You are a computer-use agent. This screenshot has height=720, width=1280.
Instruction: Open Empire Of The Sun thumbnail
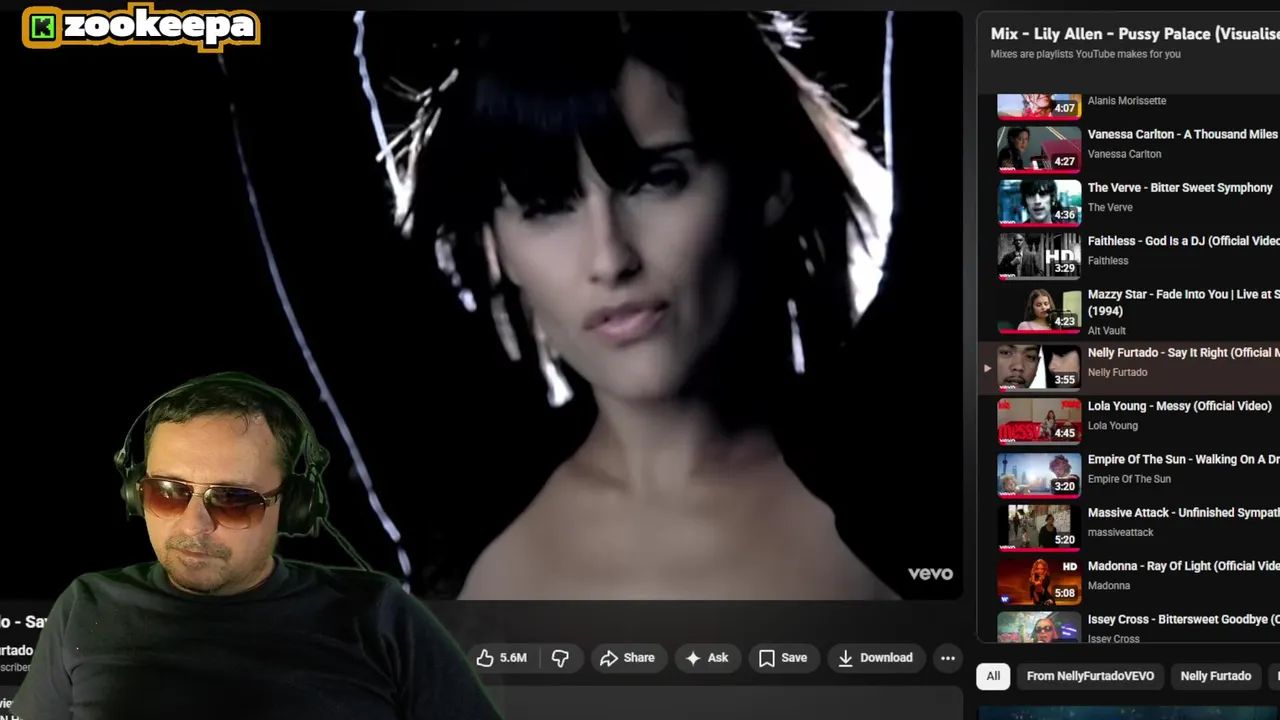pyautogui.click(x=1039, y=475)
